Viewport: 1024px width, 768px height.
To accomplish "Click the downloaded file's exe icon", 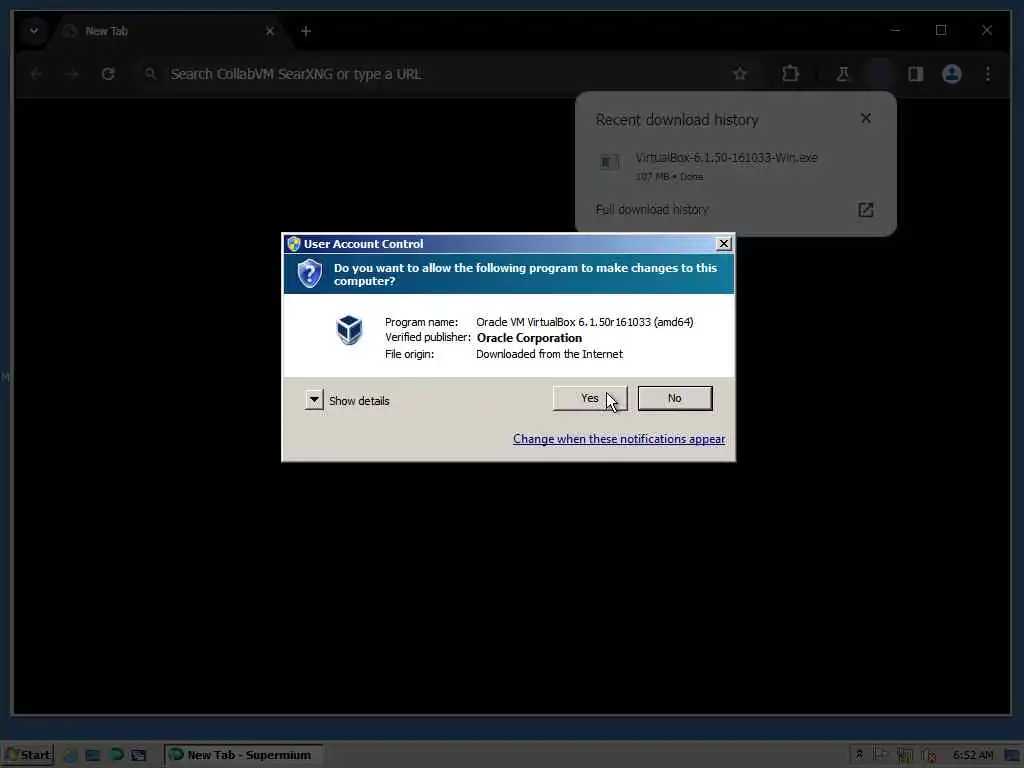I will (609, 162).
